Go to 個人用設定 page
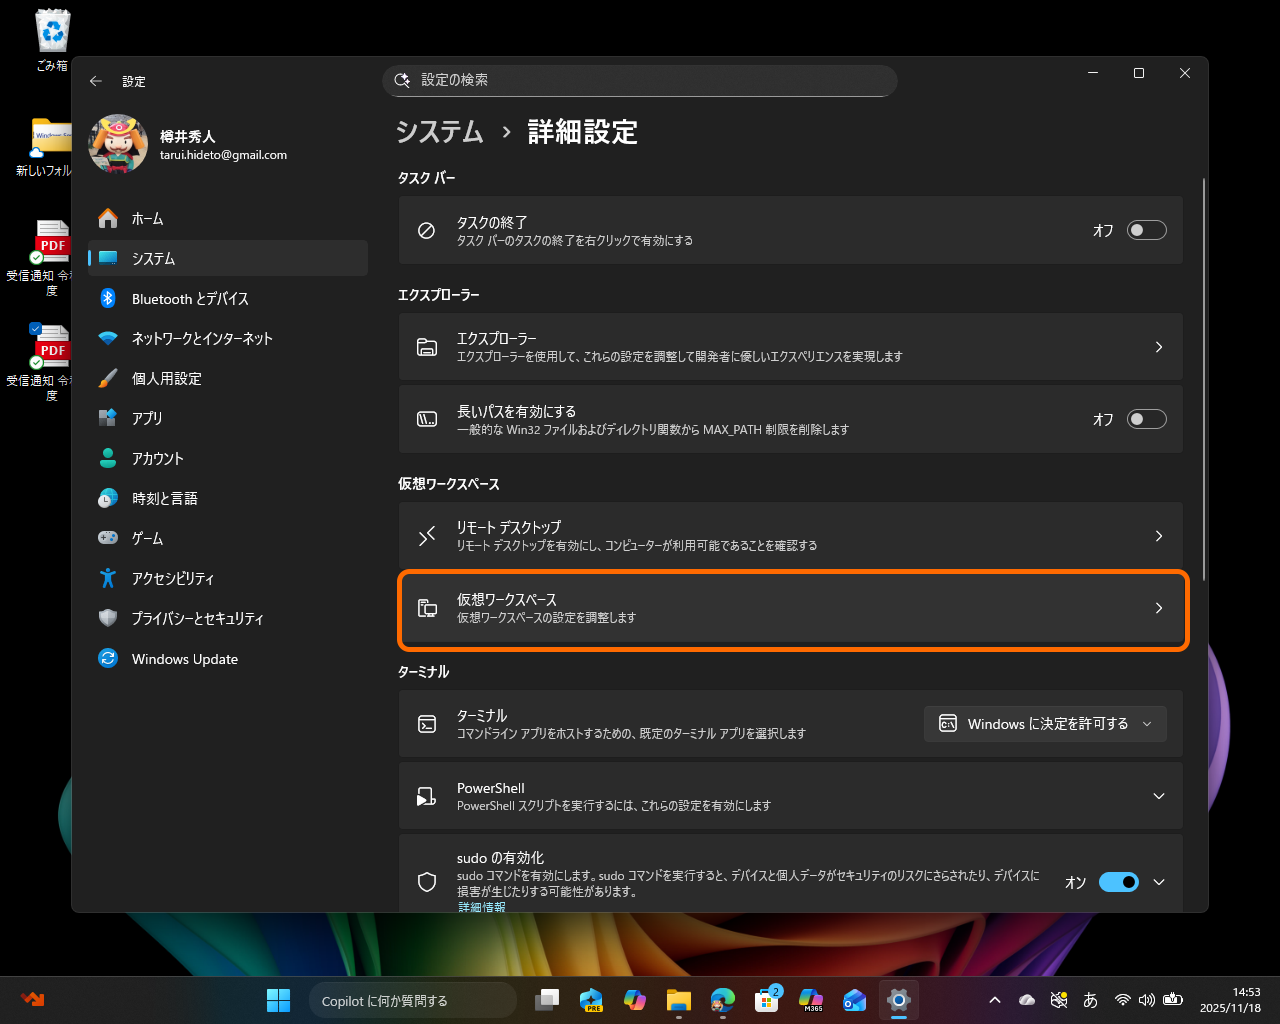 pyautogui.click(x=228, y=378)
